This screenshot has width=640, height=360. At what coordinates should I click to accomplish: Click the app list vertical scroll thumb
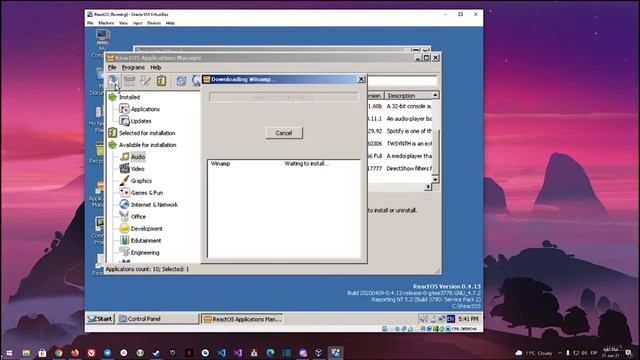coord(435,151)
